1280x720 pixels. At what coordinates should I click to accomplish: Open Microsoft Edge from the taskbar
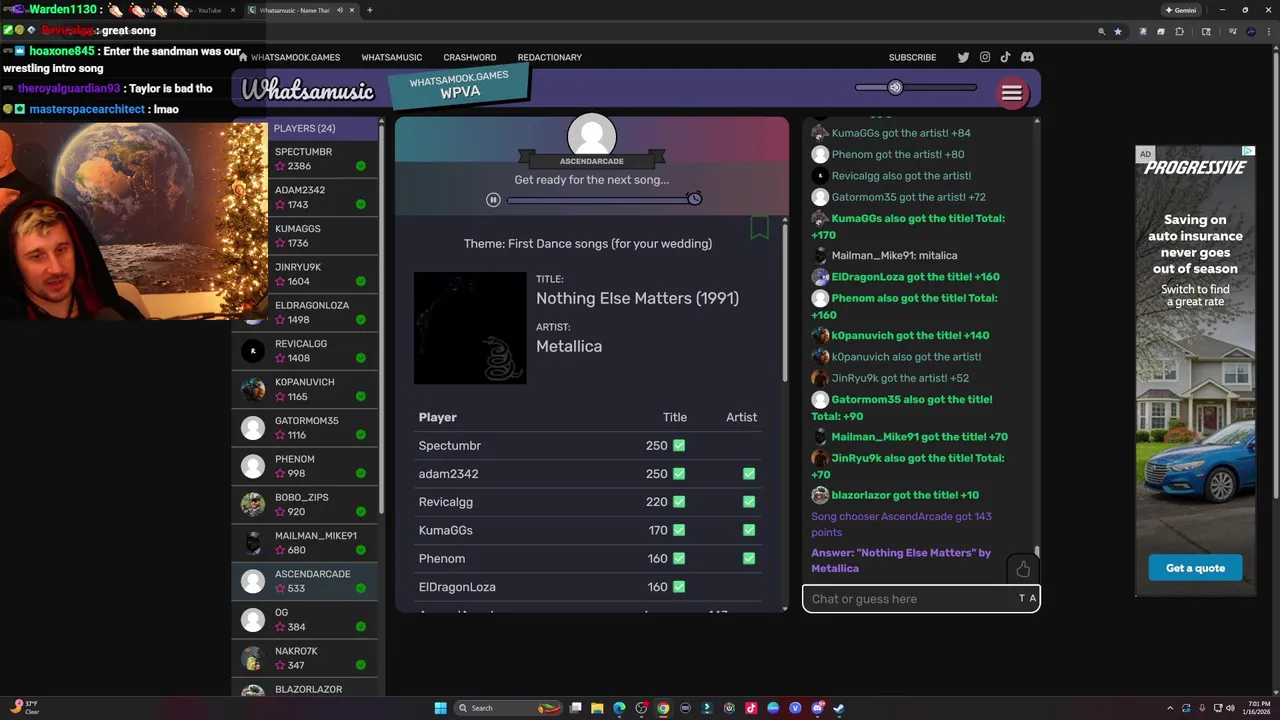pyautogui.click(x=619, y=708)
